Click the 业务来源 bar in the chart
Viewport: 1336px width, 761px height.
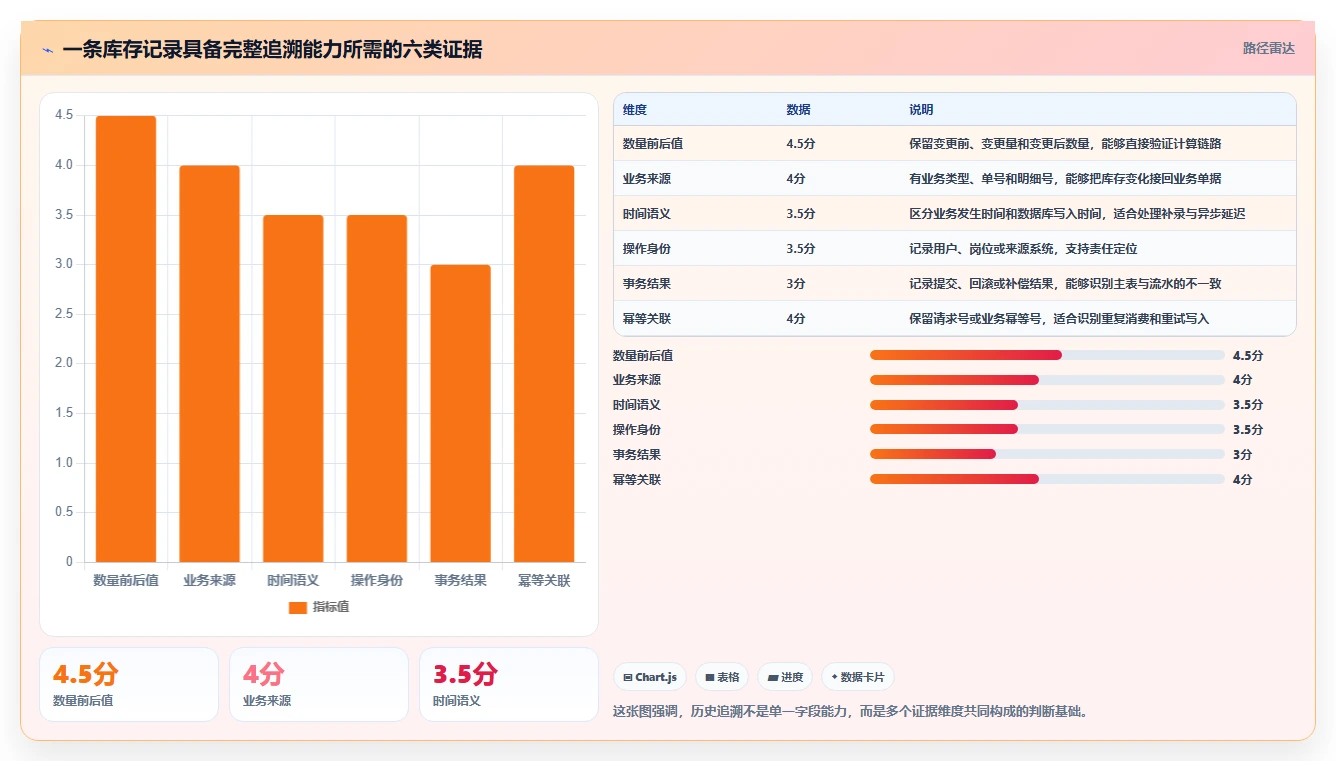click(210, 364)
